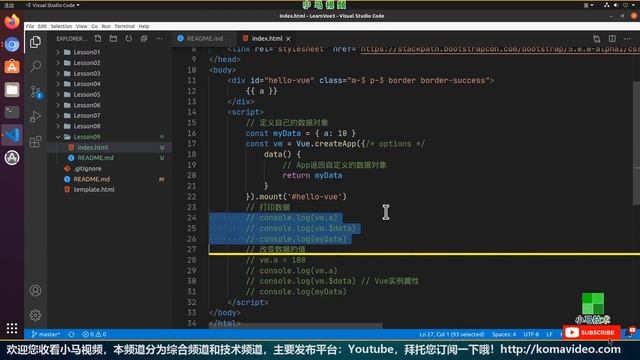Open the Accounts menu icon
The width and height of the screenshot is (640, 360).
(36, 291)
